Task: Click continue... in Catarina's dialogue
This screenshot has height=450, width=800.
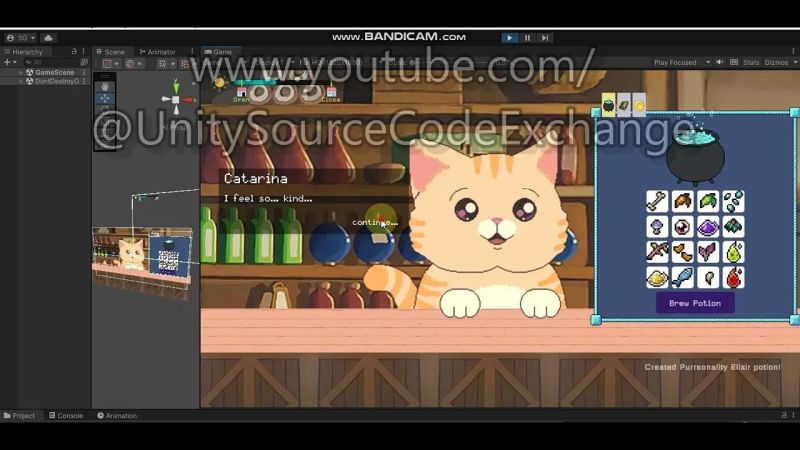Action: tap(374, 222)
